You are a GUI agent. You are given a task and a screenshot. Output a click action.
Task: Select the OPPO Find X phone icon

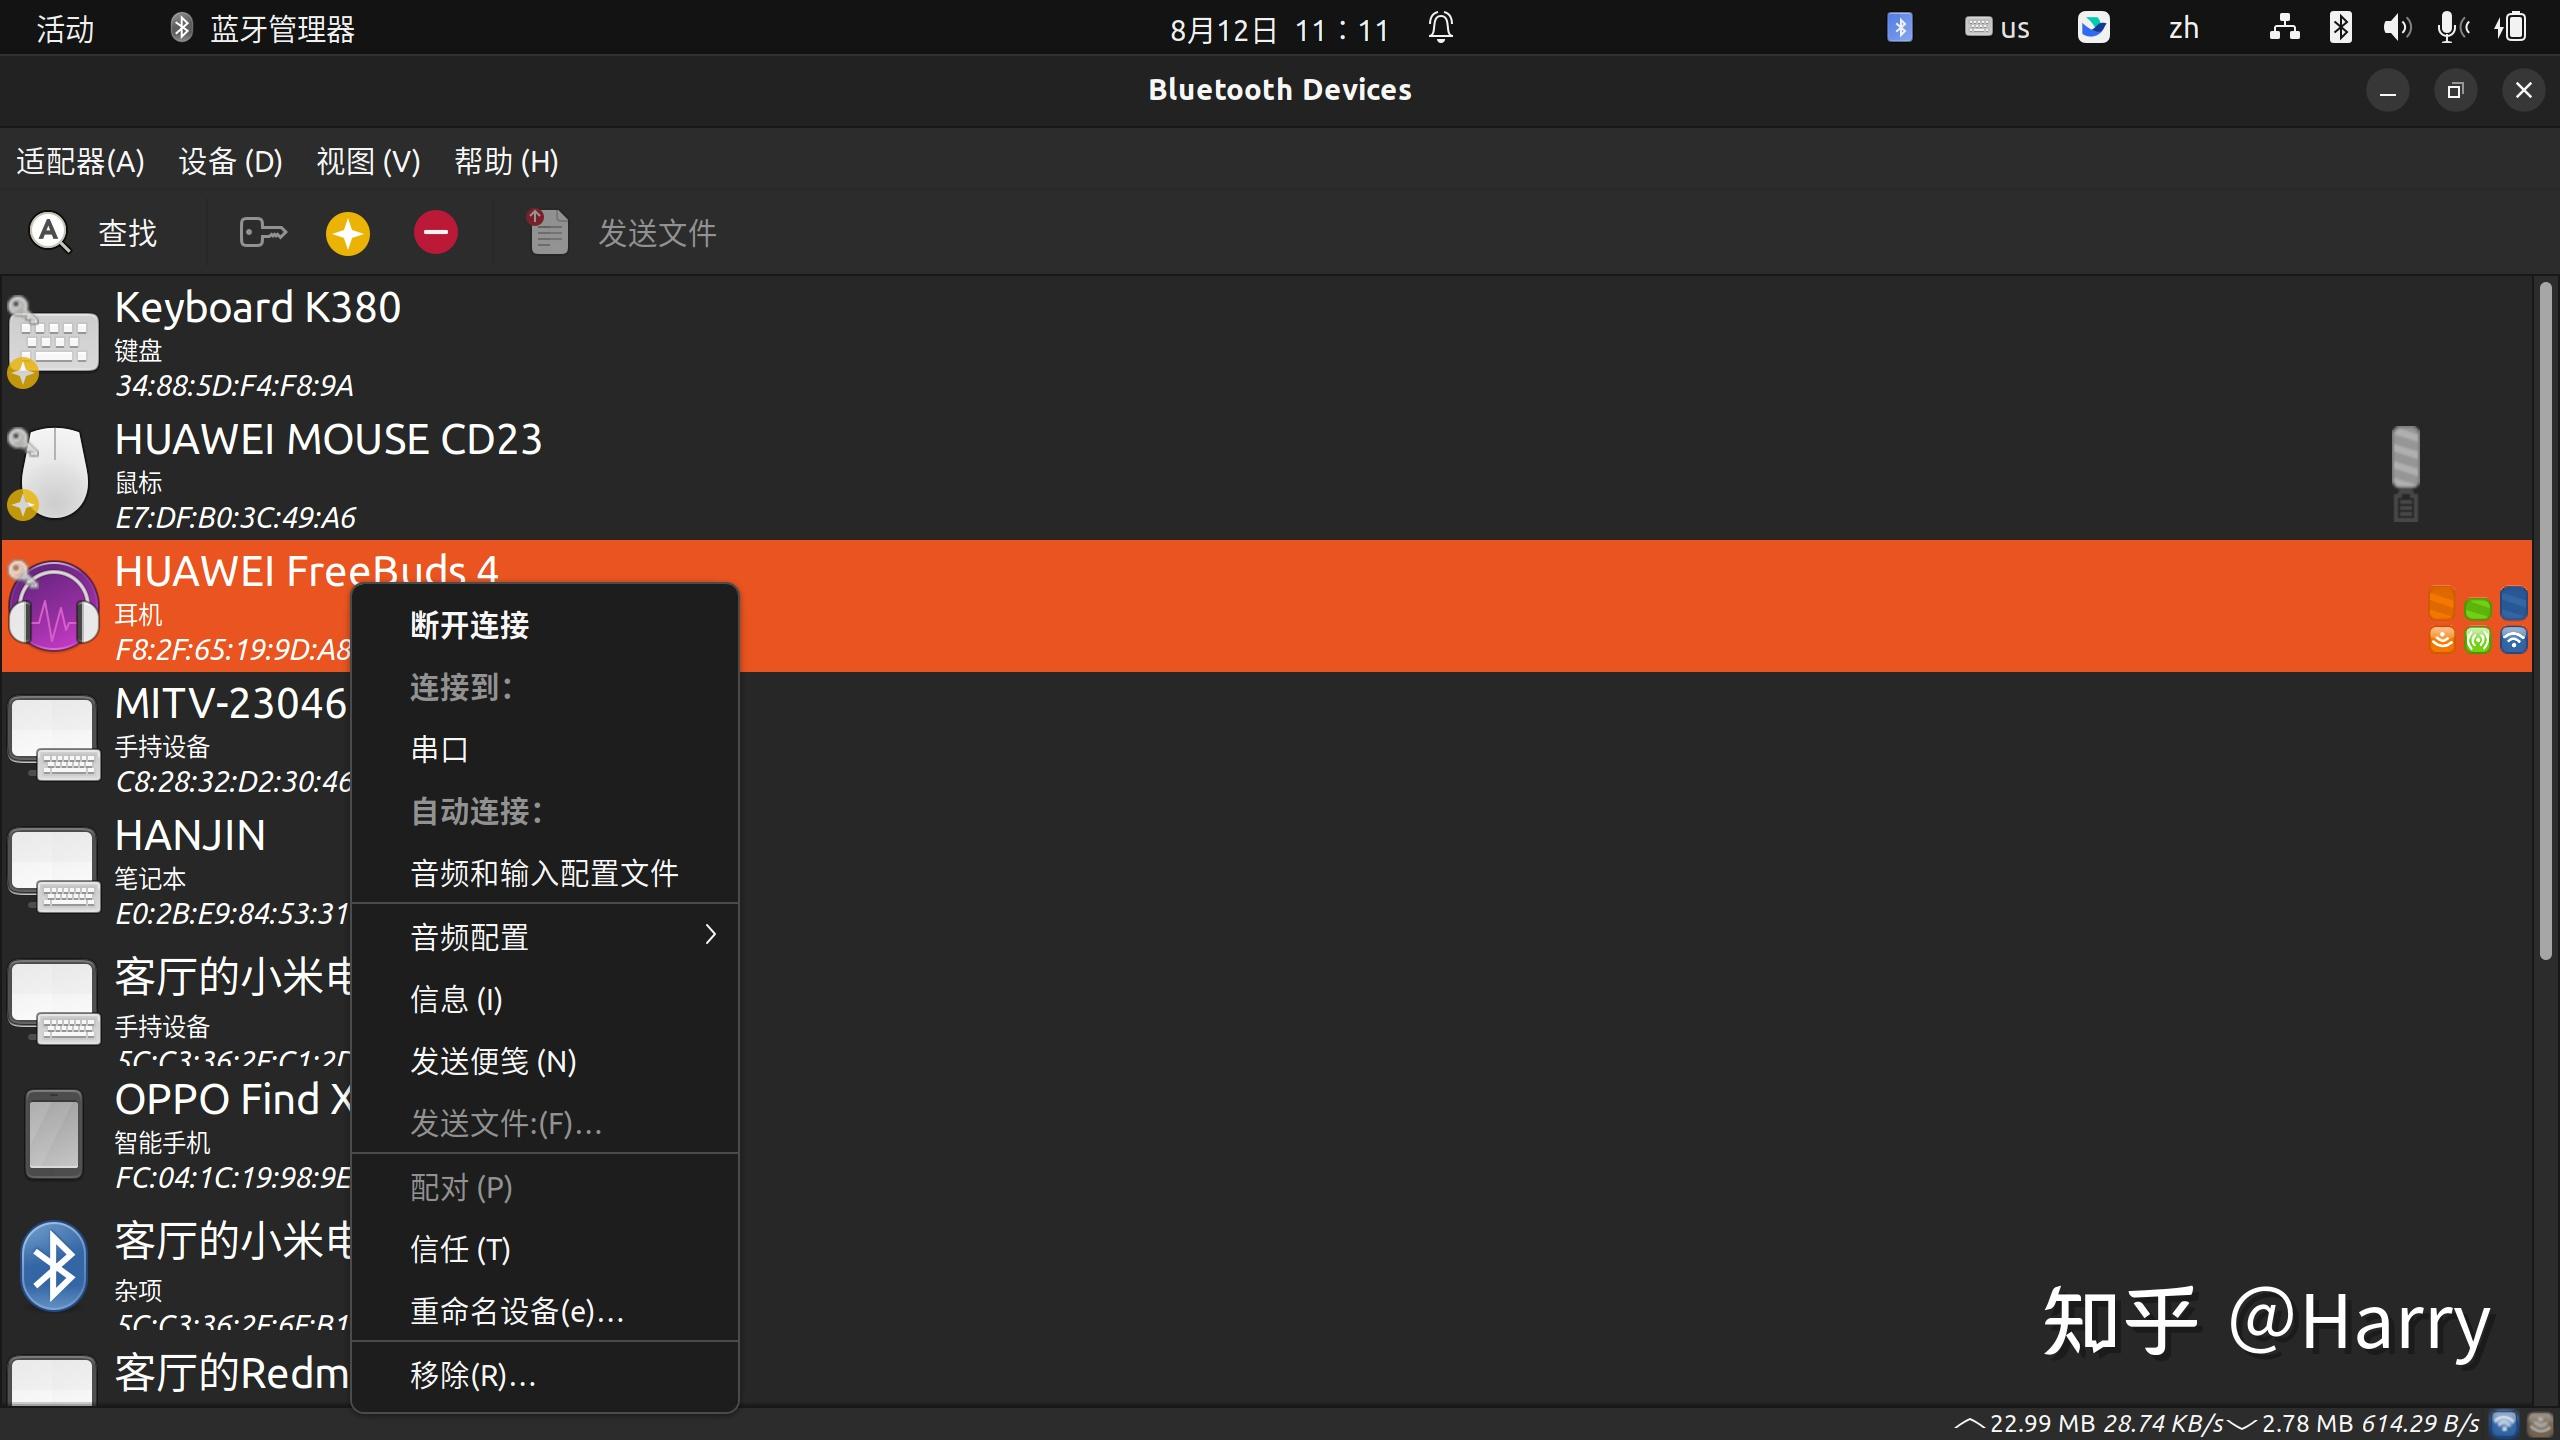[x=54, y=1134]
